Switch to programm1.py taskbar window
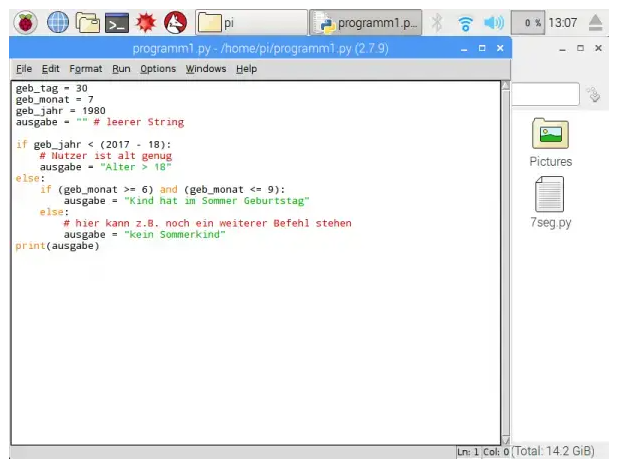Screen dimensions: 622x465 click(365, 23)
